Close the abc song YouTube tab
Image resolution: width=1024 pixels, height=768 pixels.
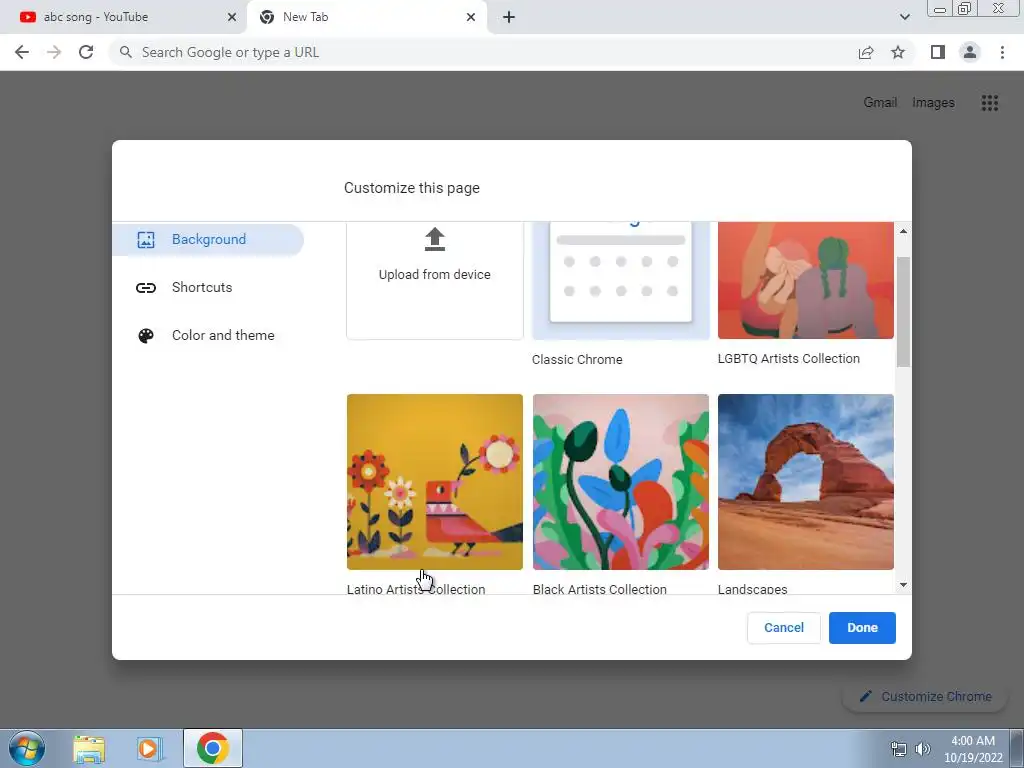[x=232, y=17]
